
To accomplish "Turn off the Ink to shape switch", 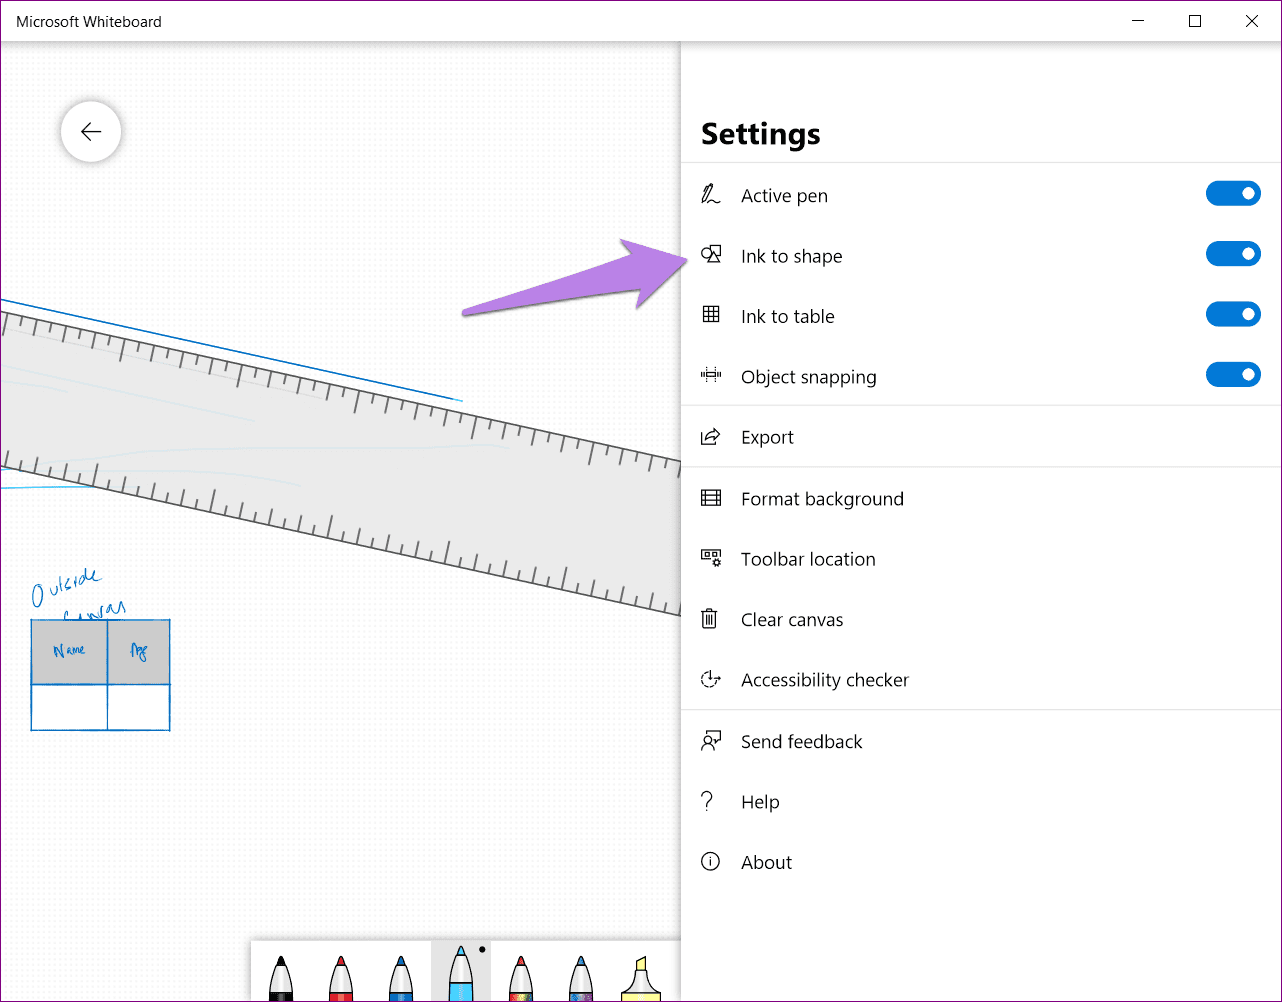I will click(x=1233, y=254).
